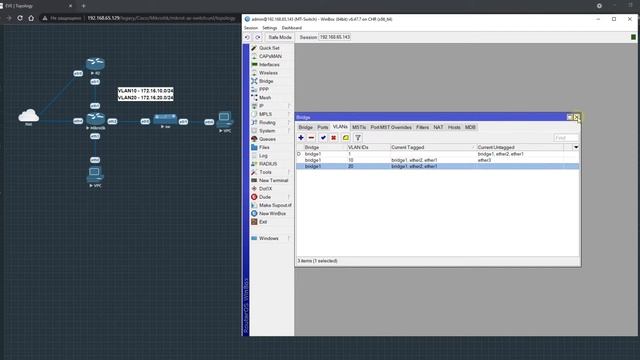This screenshot has height=360, width=640.
Task: Switch to the MDB tab
Action: pyautogui.click(x=470, y=127)
